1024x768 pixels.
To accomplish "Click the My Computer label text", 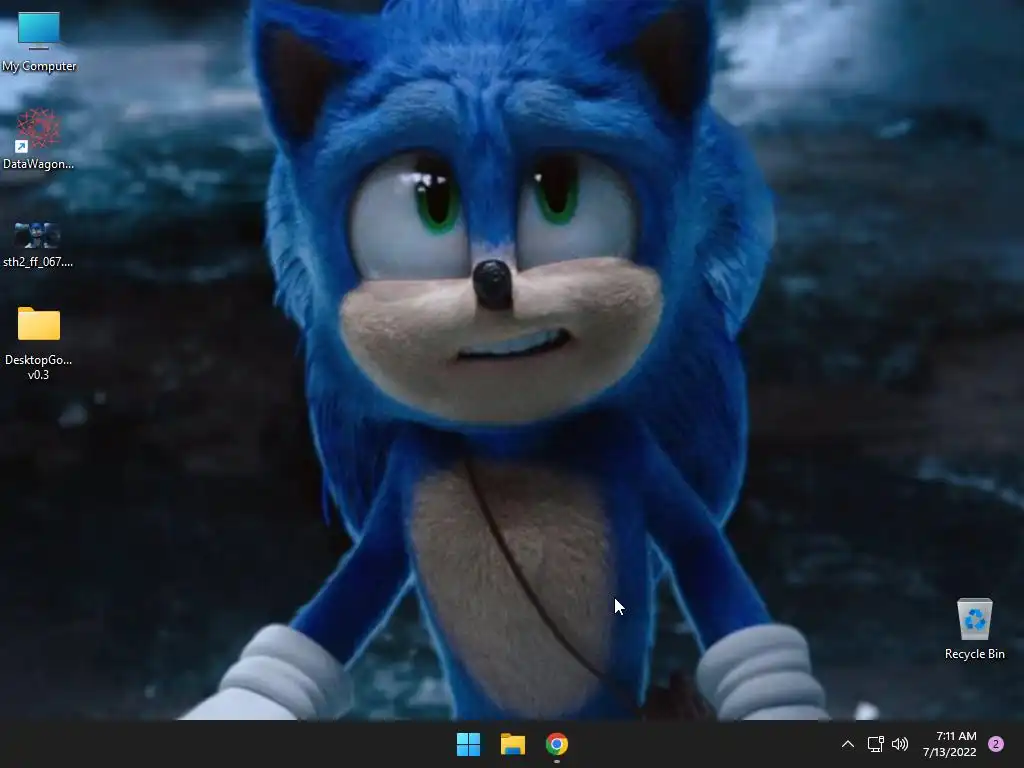I will point(39,66).
